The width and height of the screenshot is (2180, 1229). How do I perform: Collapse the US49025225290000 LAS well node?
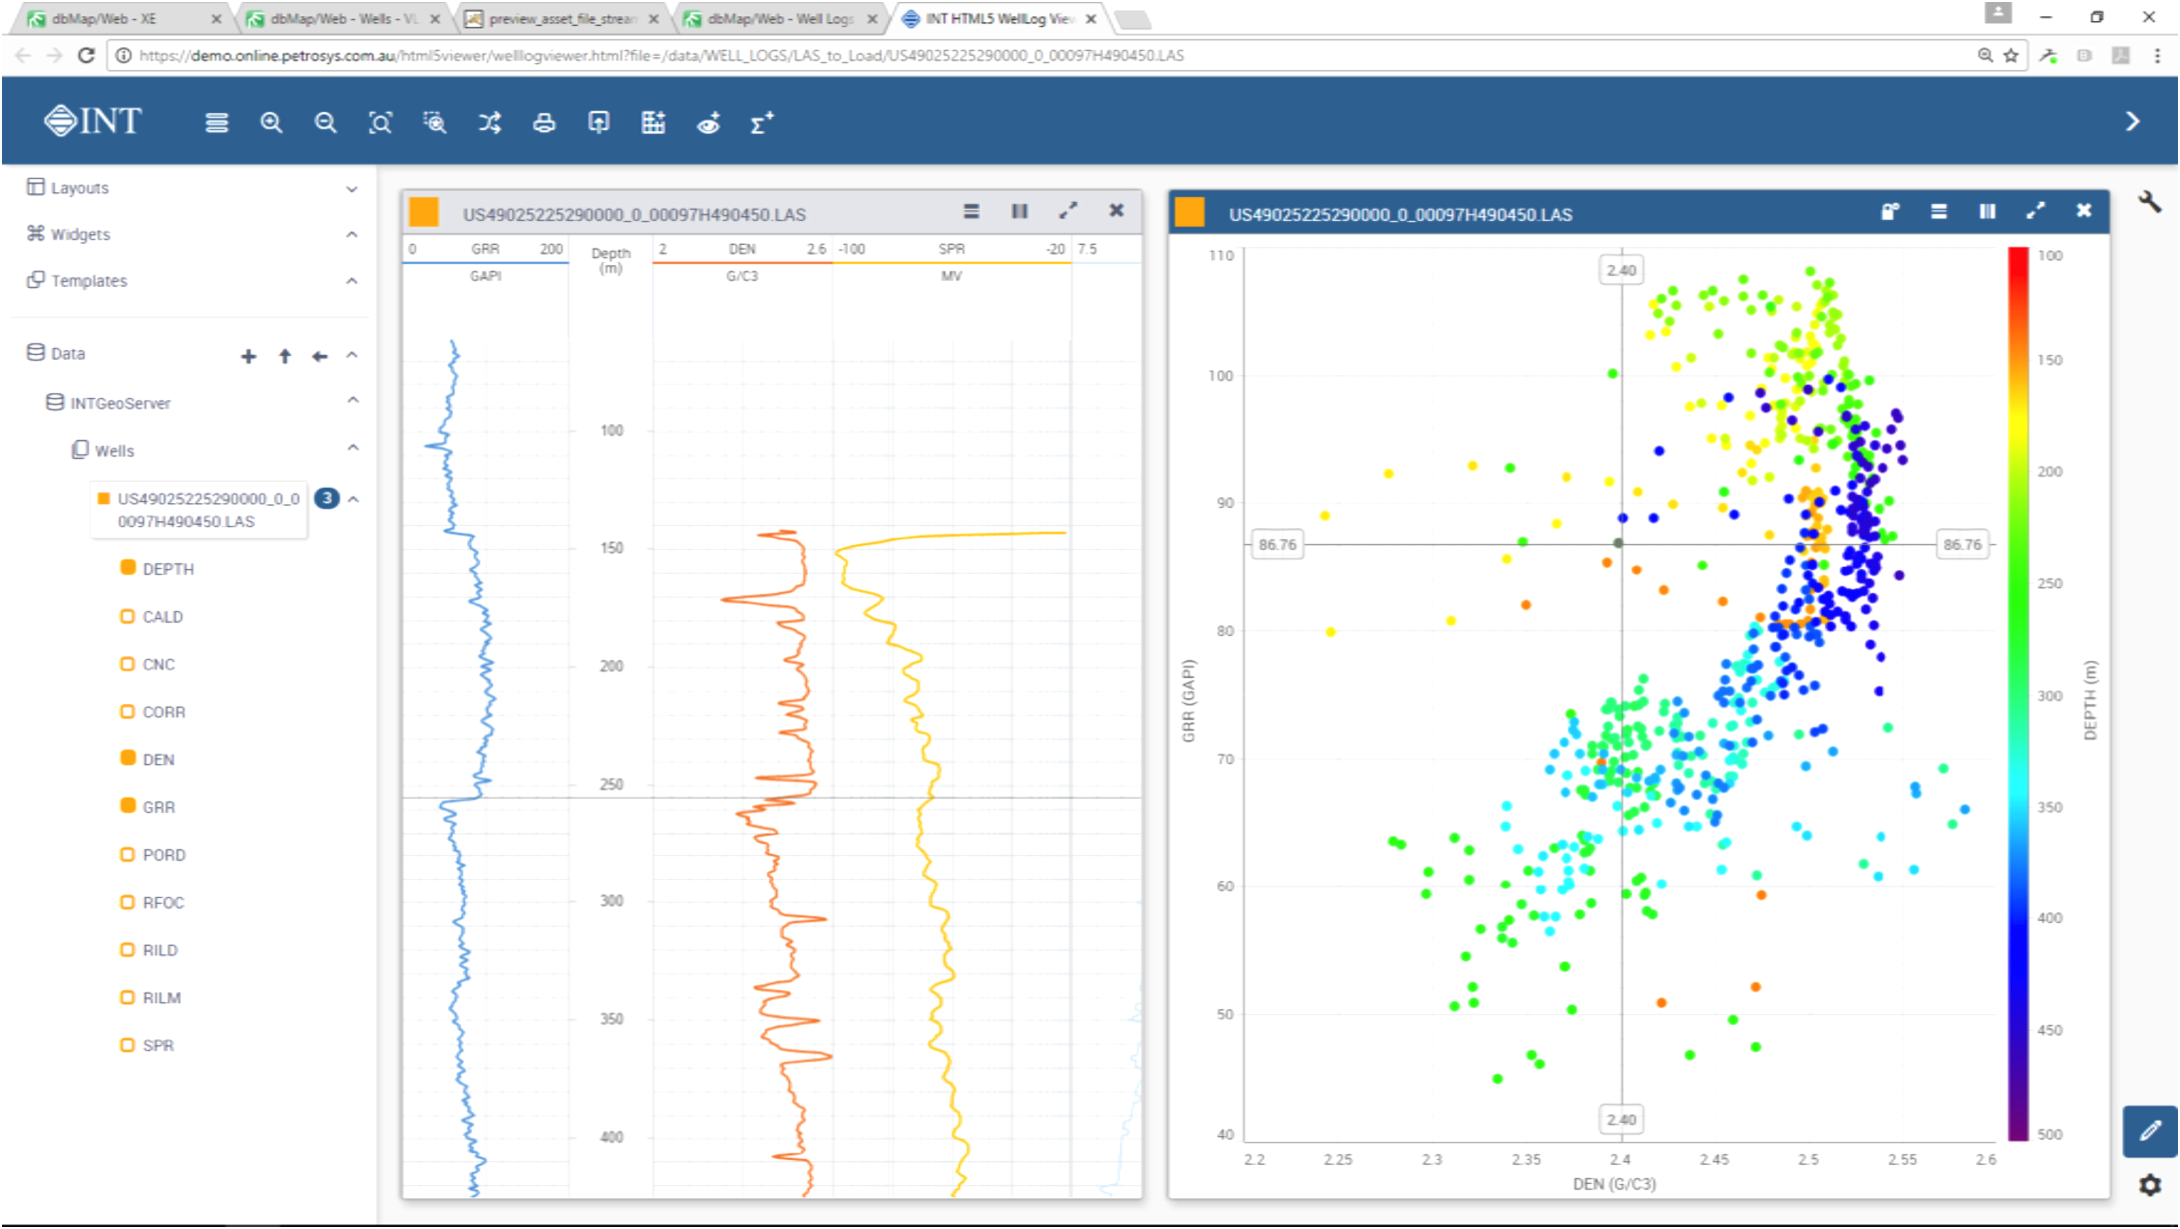pos(353,499)
